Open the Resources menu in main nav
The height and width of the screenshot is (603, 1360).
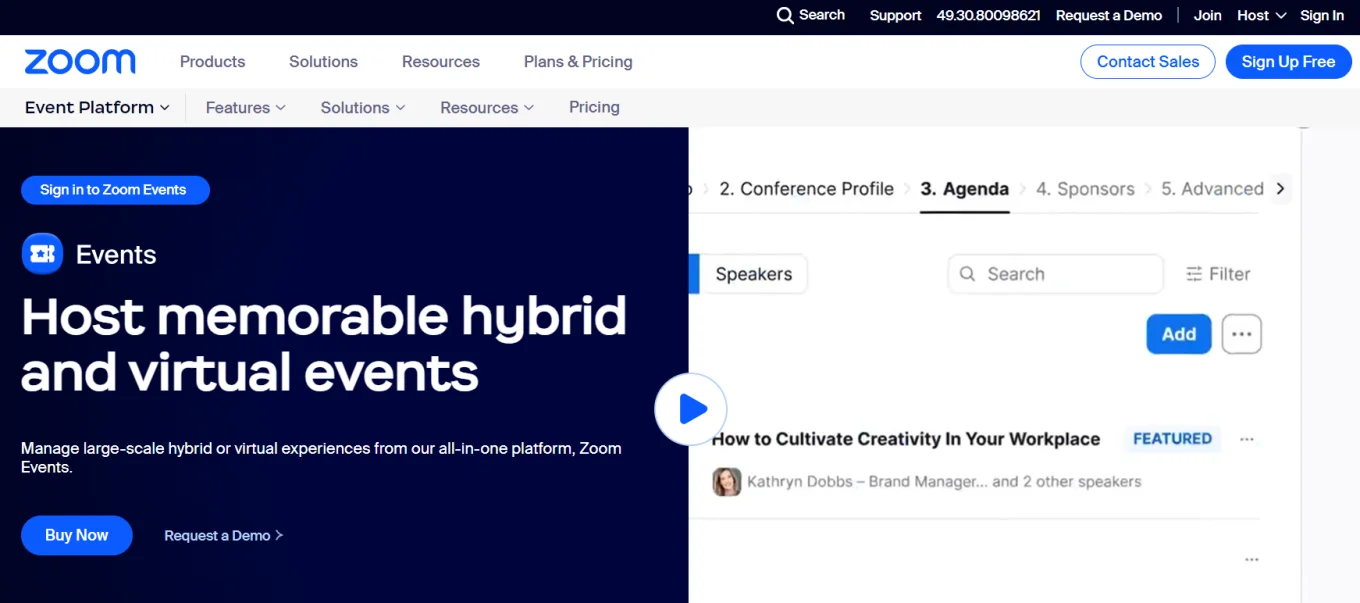tap(441, 62)
